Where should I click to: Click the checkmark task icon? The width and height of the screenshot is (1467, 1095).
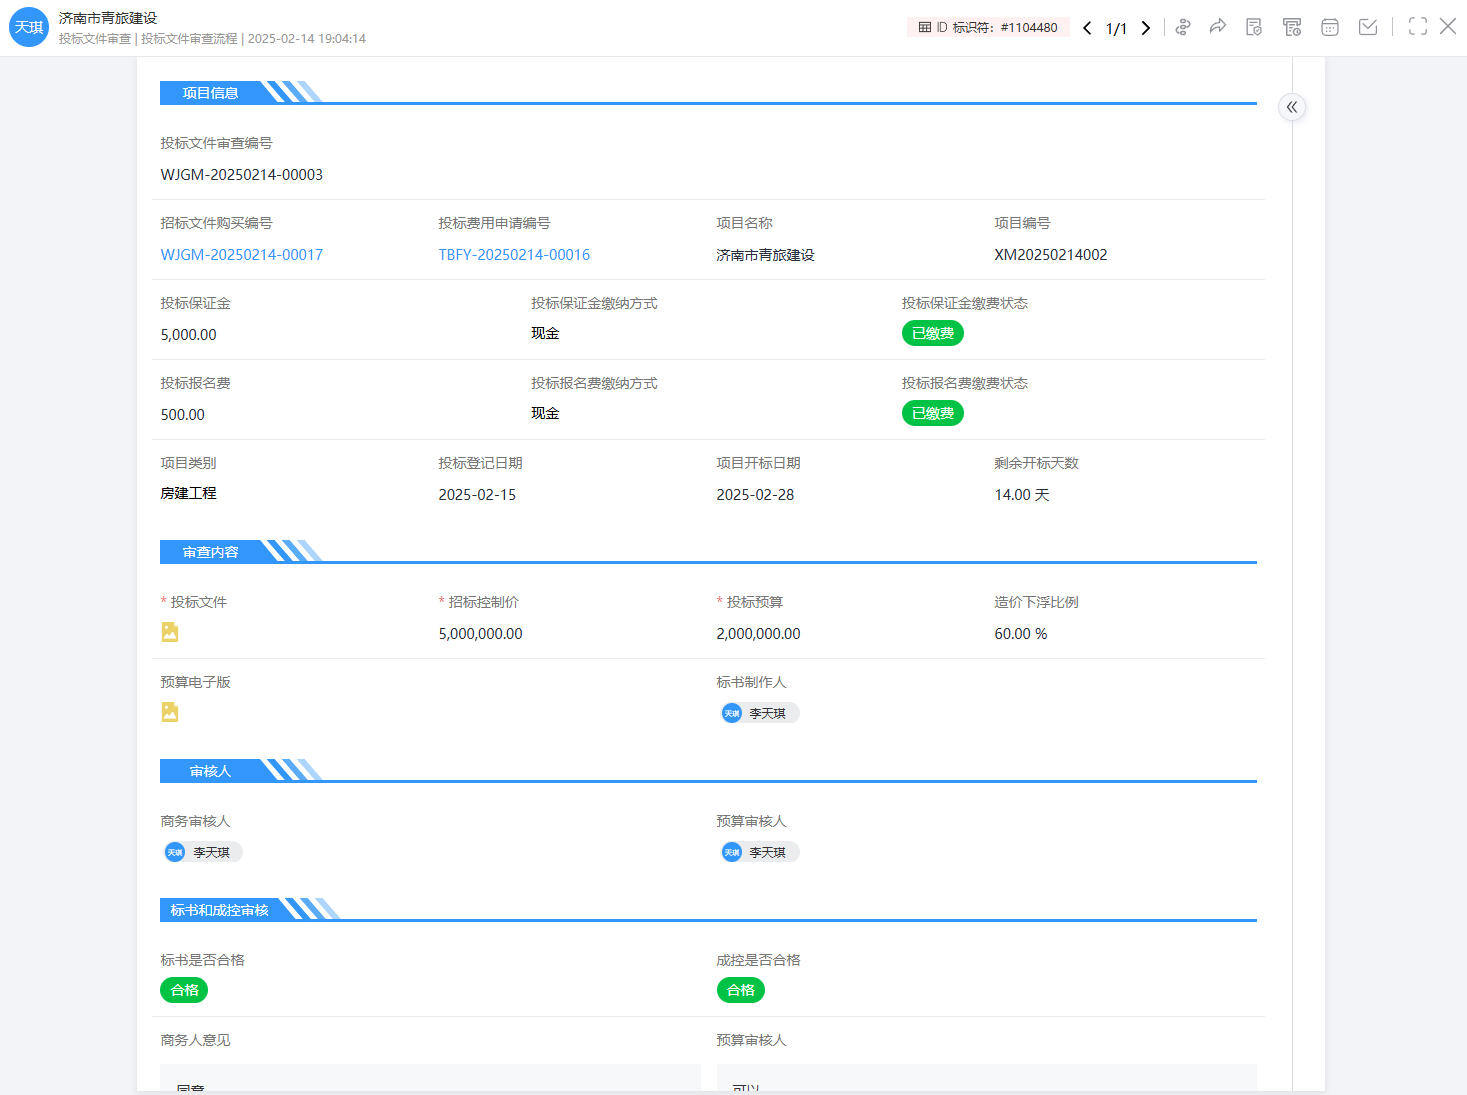[1368, 27]
